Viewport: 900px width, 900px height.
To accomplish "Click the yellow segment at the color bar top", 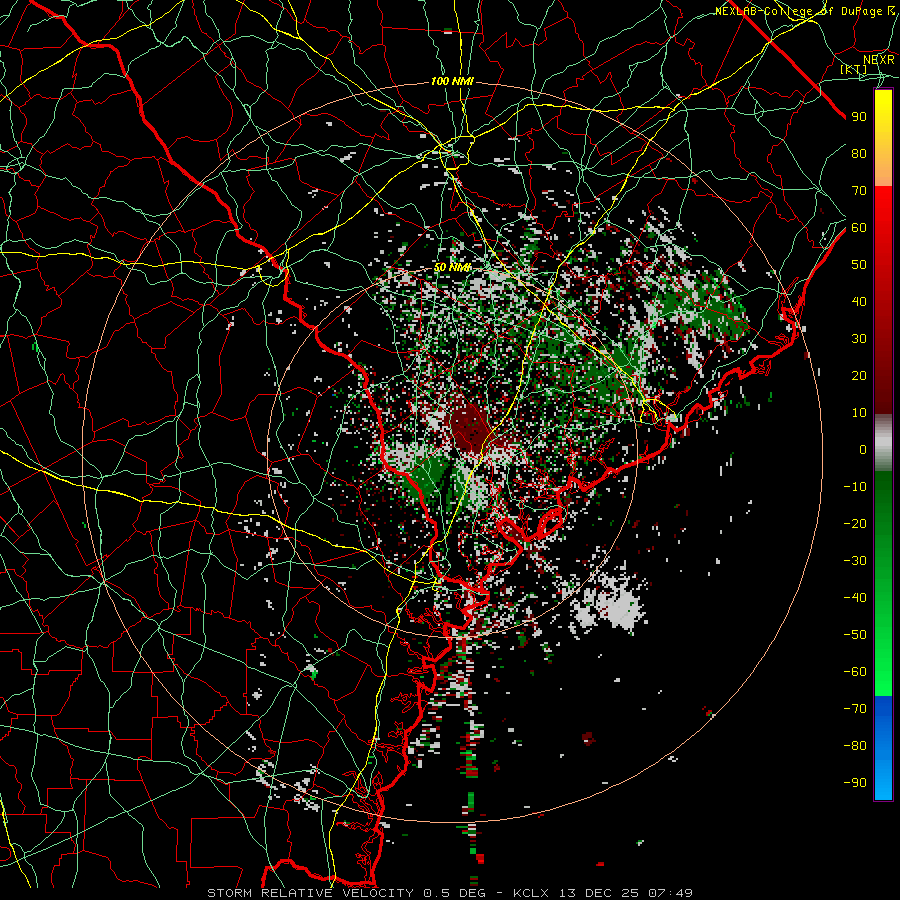I will [x=883, y=138].
